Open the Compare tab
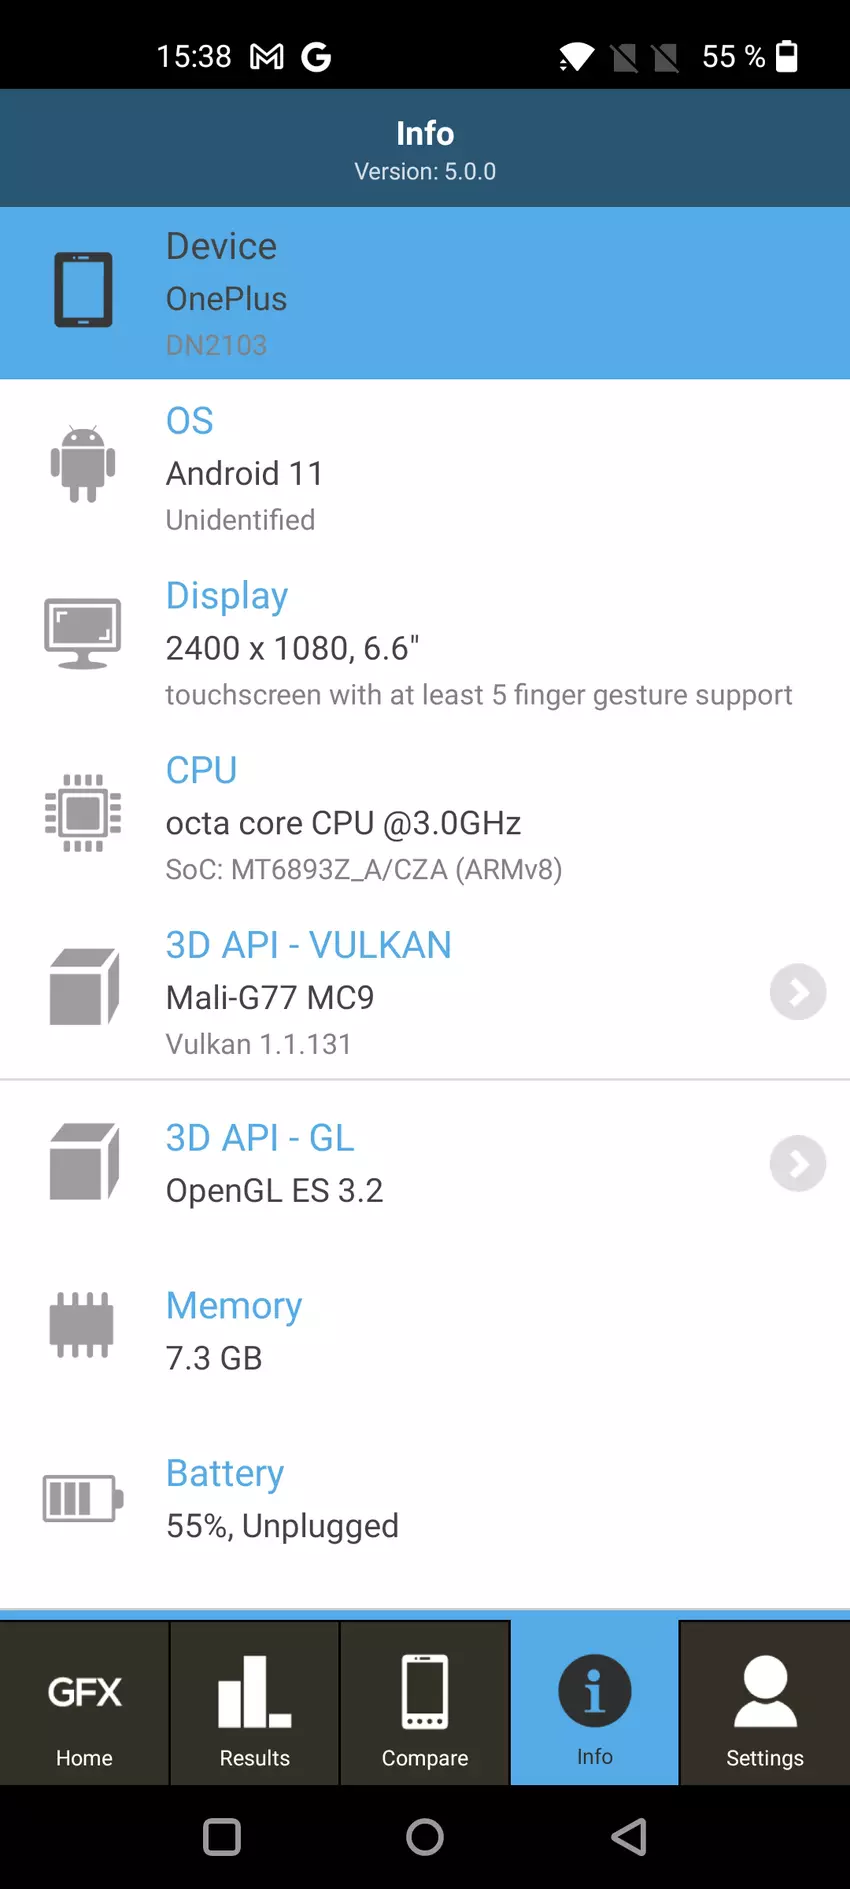 (x=425, y=1705)
